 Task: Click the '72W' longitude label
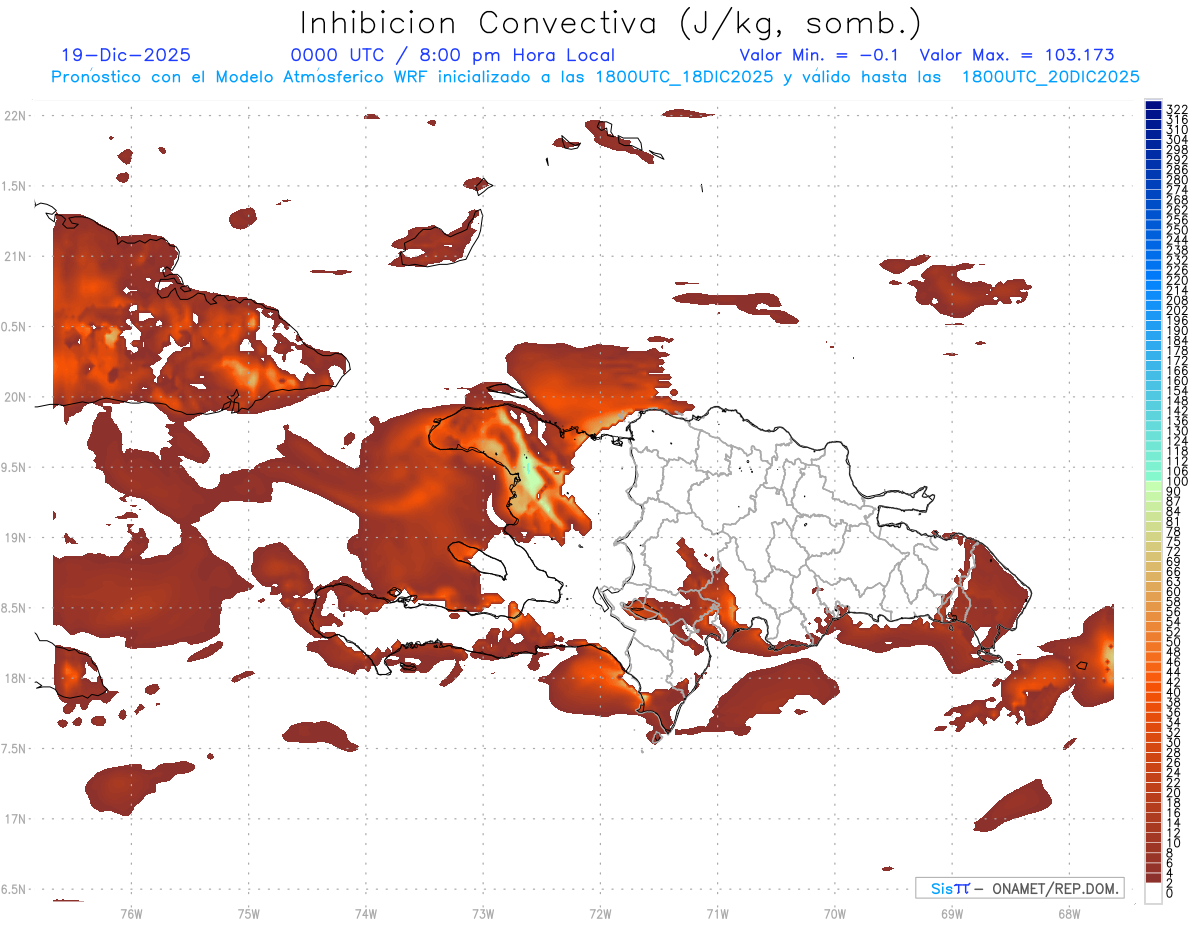[x=600, y=913]
